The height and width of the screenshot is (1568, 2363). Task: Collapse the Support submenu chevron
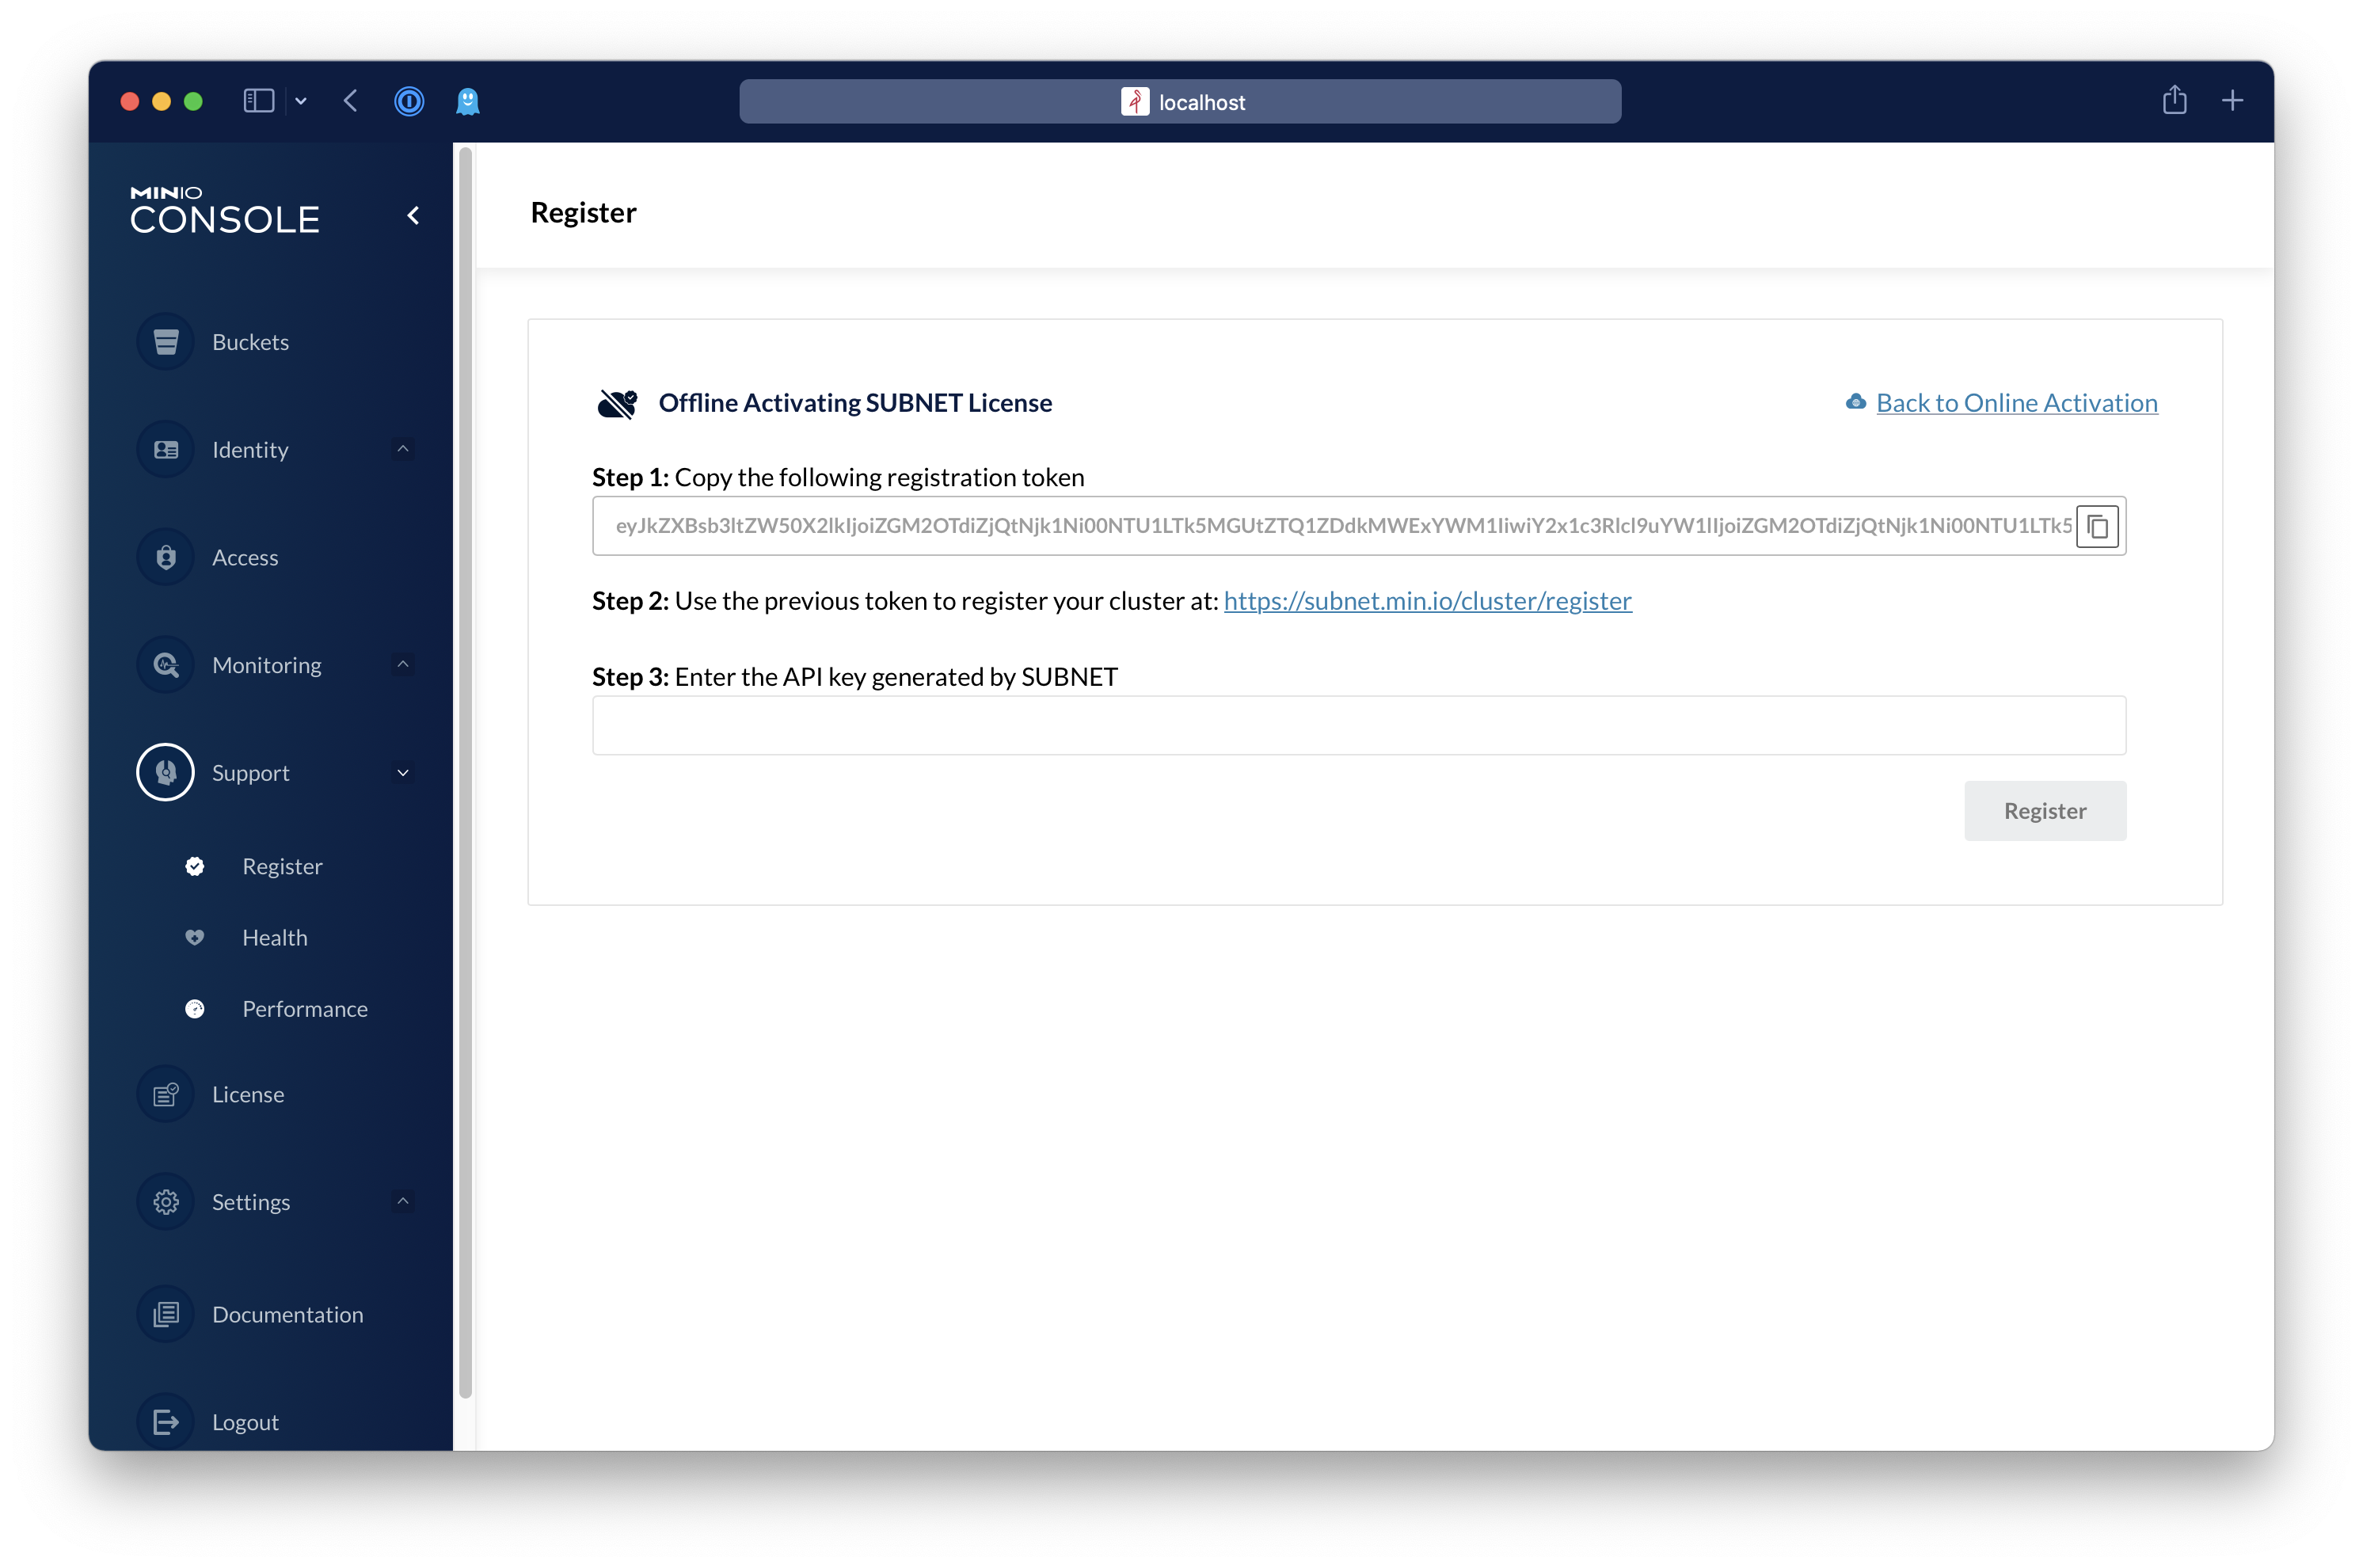pyautogui.click(x=403, y=773)
